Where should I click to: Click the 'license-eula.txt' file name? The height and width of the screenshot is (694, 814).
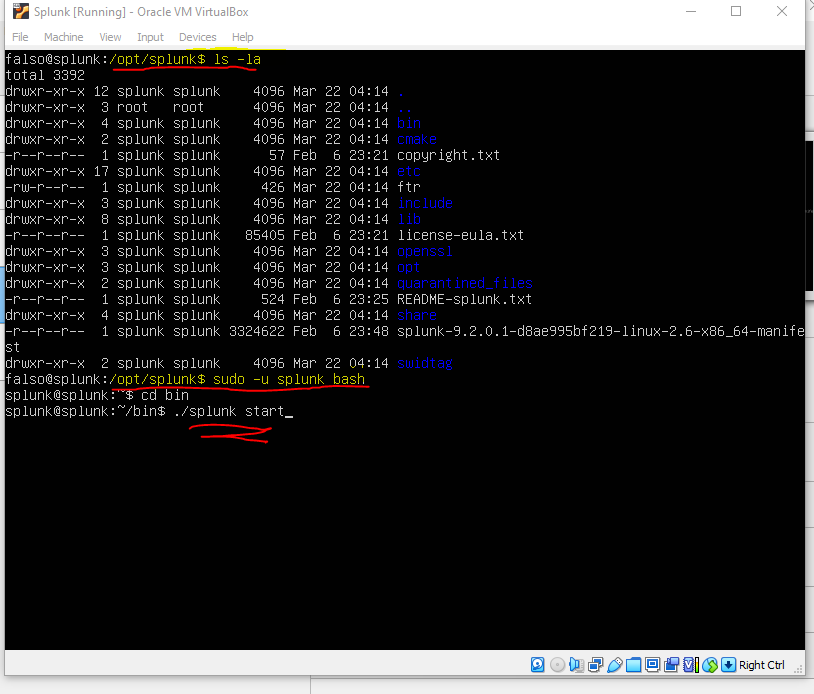pyautogui.click(x=460, y=235)
